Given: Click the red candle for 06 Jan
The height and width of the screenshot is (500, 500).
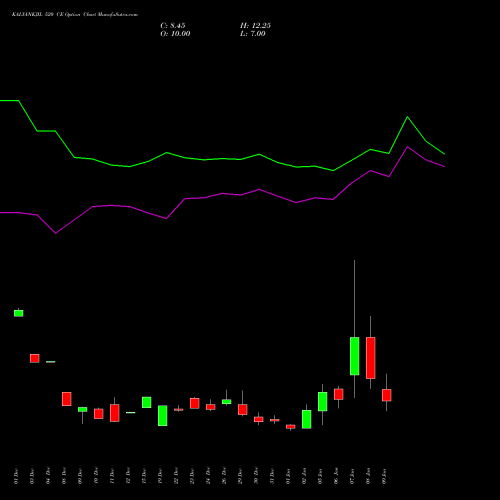Looking at the screenshot, I should [x=339, y=394].
